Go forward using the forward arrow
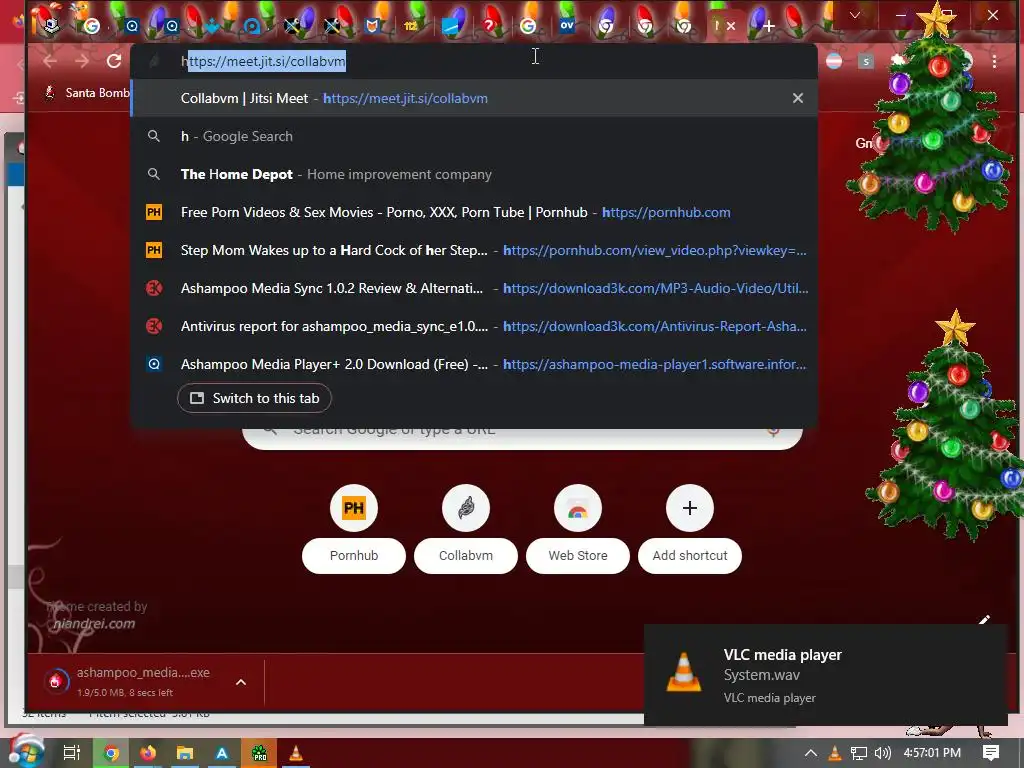 coord(82,61)
